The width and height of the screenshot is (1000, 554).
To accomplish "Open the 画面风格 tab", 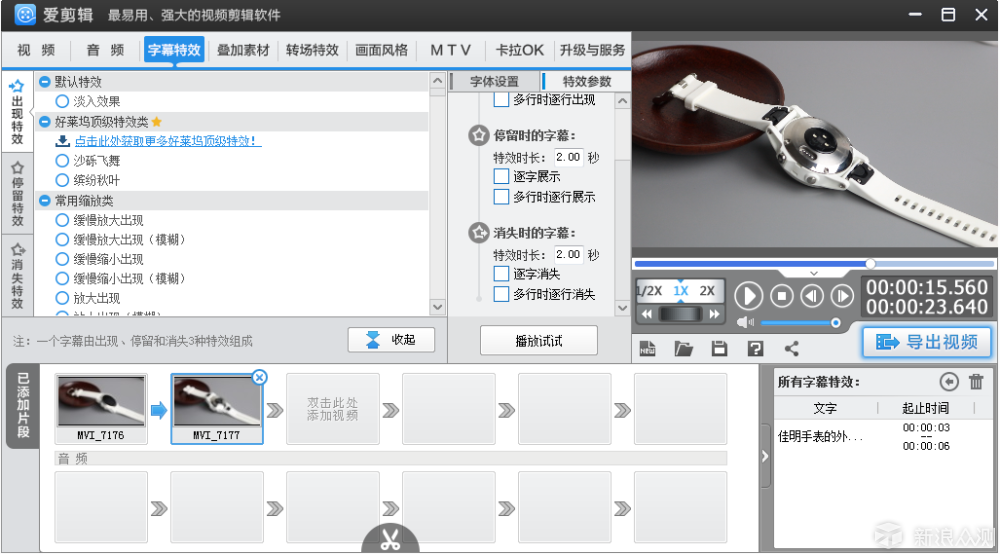I will click(x=381, y=50).
